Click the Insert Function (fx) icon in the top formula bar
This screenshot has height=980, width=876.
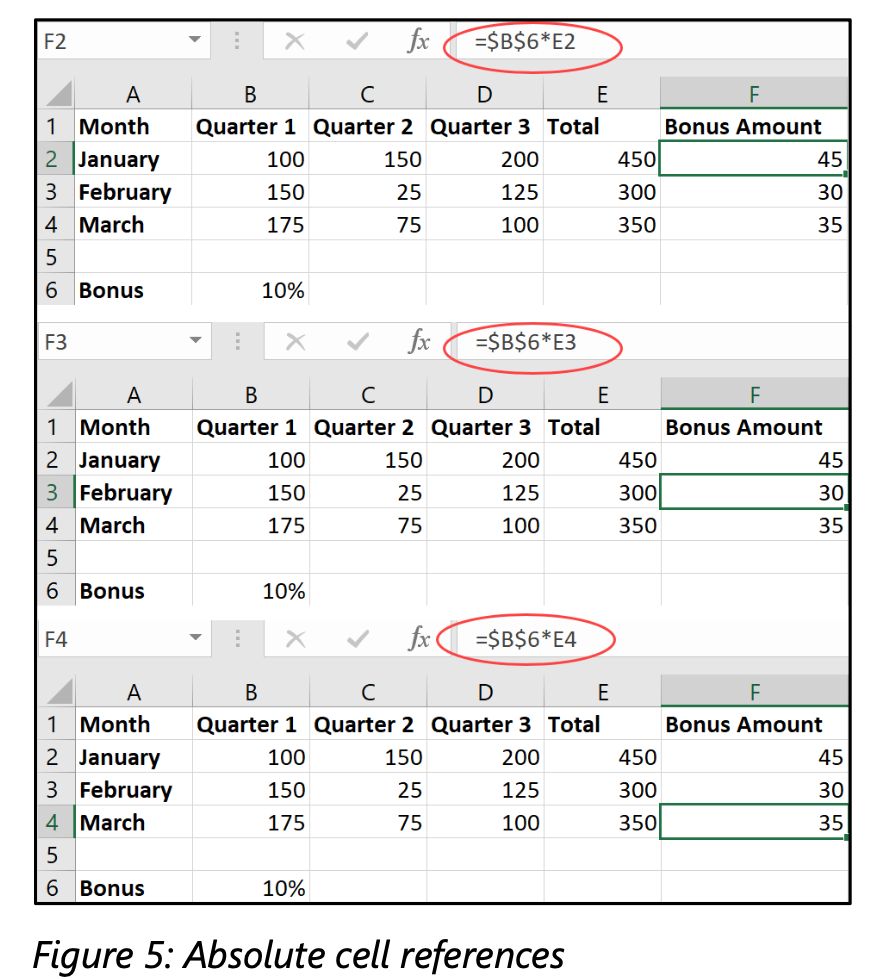(418, 41)
